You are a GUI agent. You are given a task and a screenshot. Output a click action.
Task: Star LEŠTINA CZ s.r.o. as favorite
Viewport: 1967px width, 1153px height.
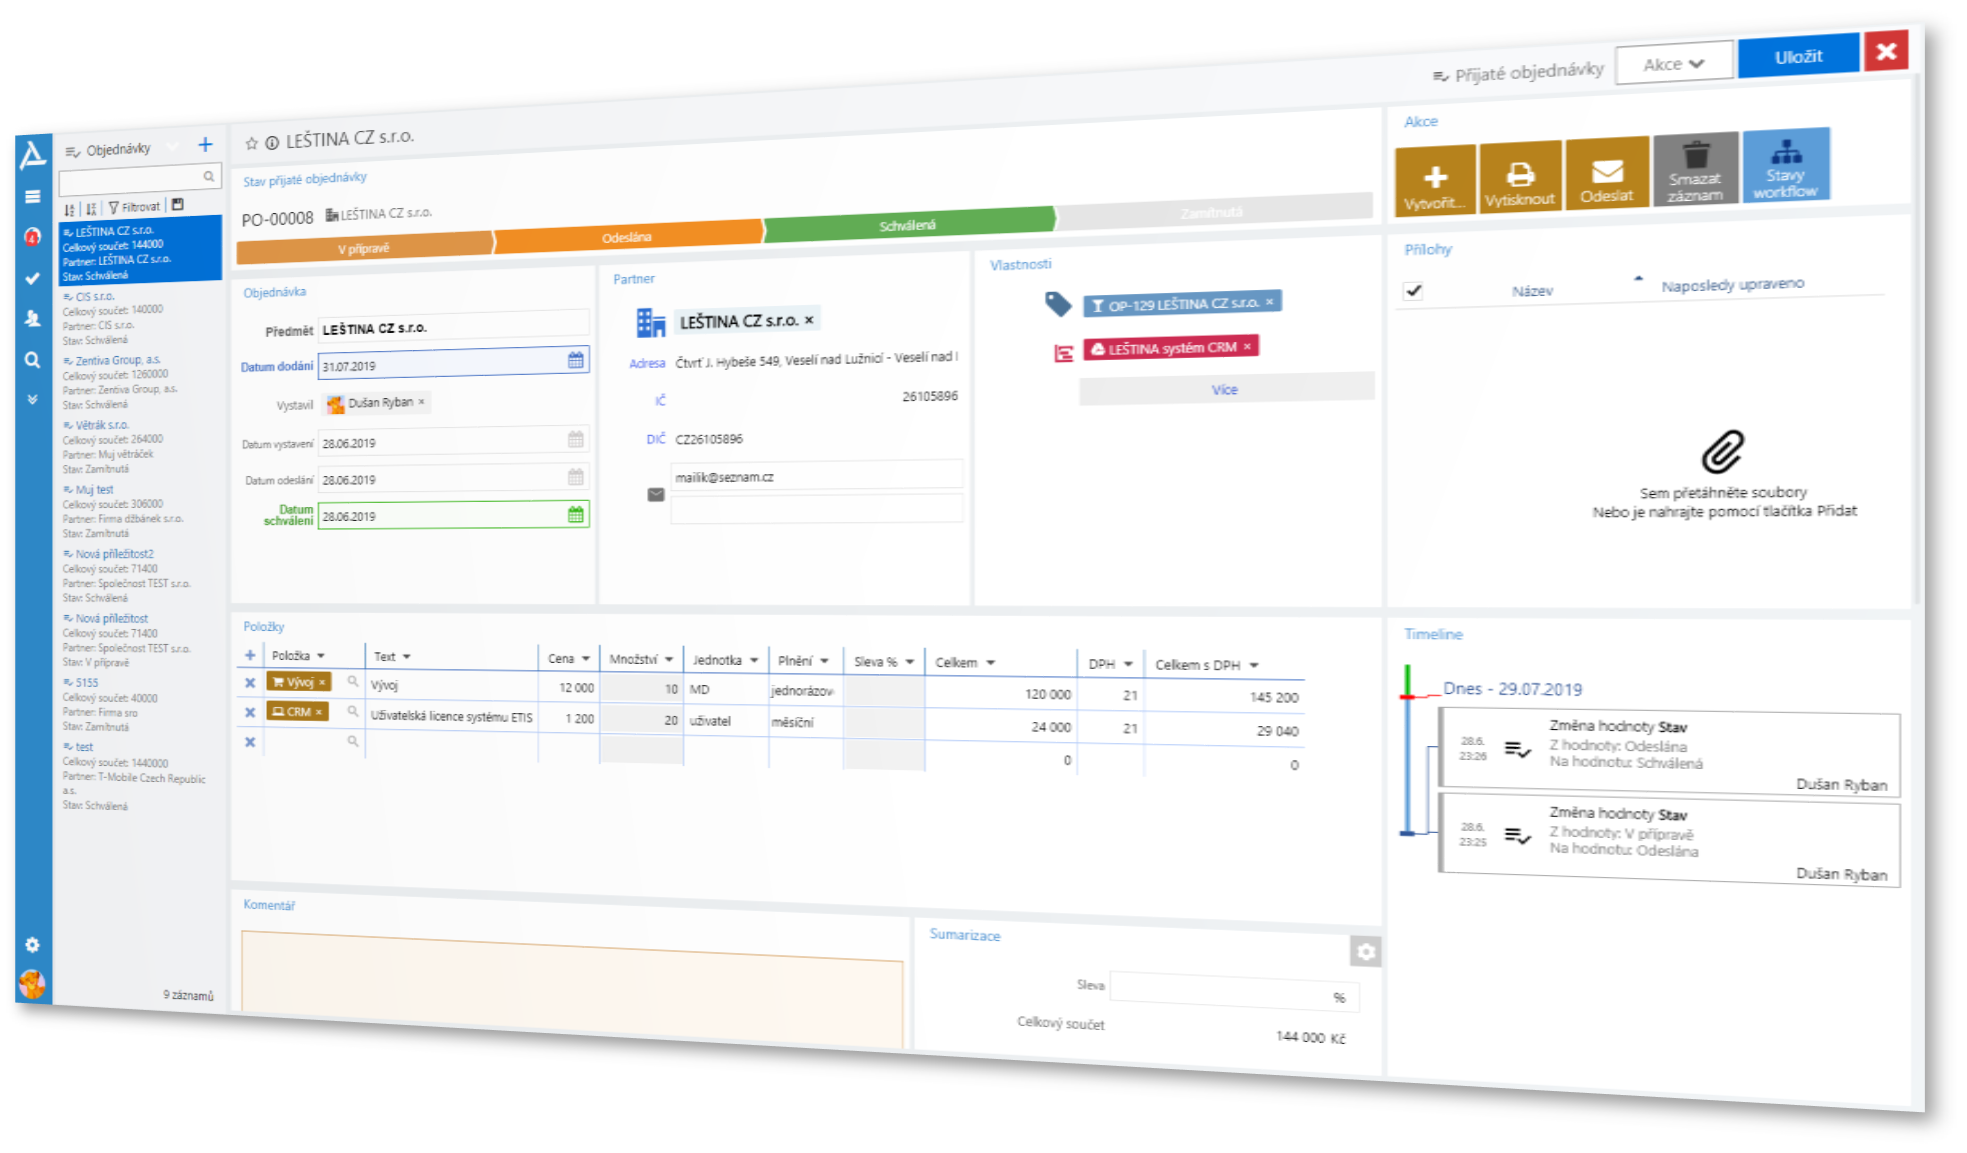[252, 143]
